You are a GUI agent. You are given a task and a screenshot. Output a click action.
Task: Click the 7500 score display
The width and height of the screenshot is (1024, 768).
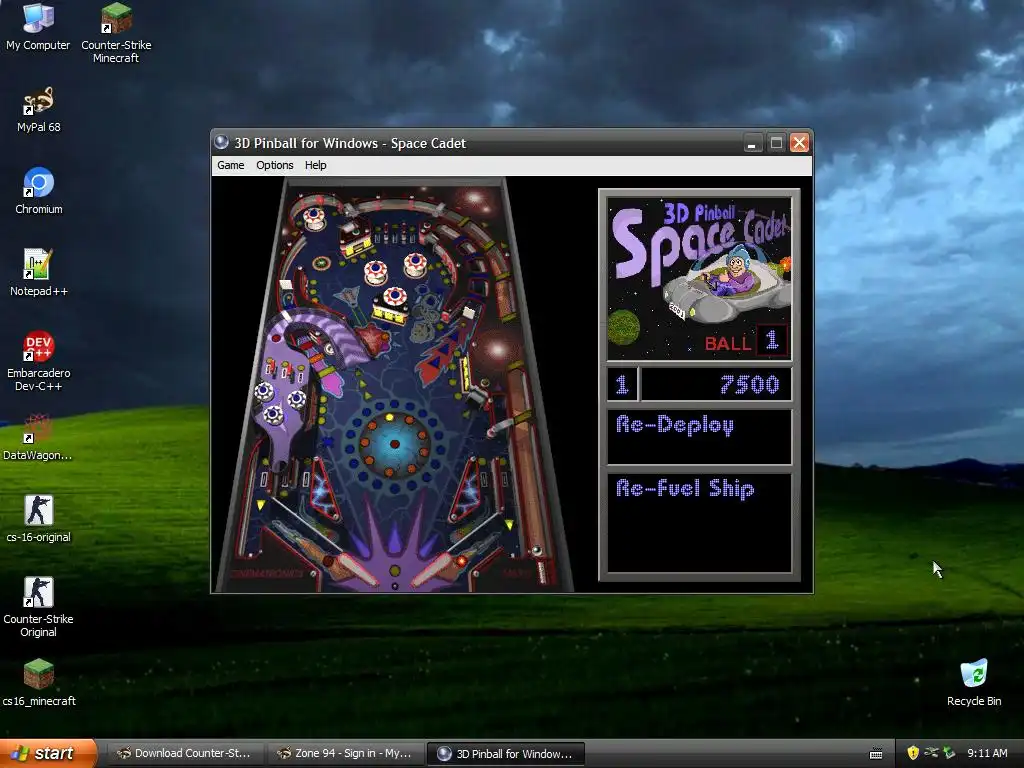(716, 384)
